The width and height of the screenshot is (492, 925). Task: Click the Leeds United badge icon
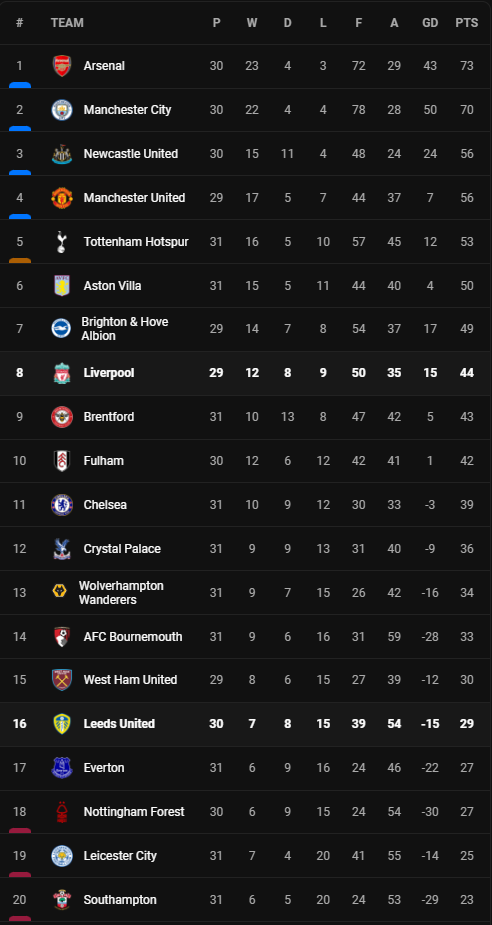61,724
